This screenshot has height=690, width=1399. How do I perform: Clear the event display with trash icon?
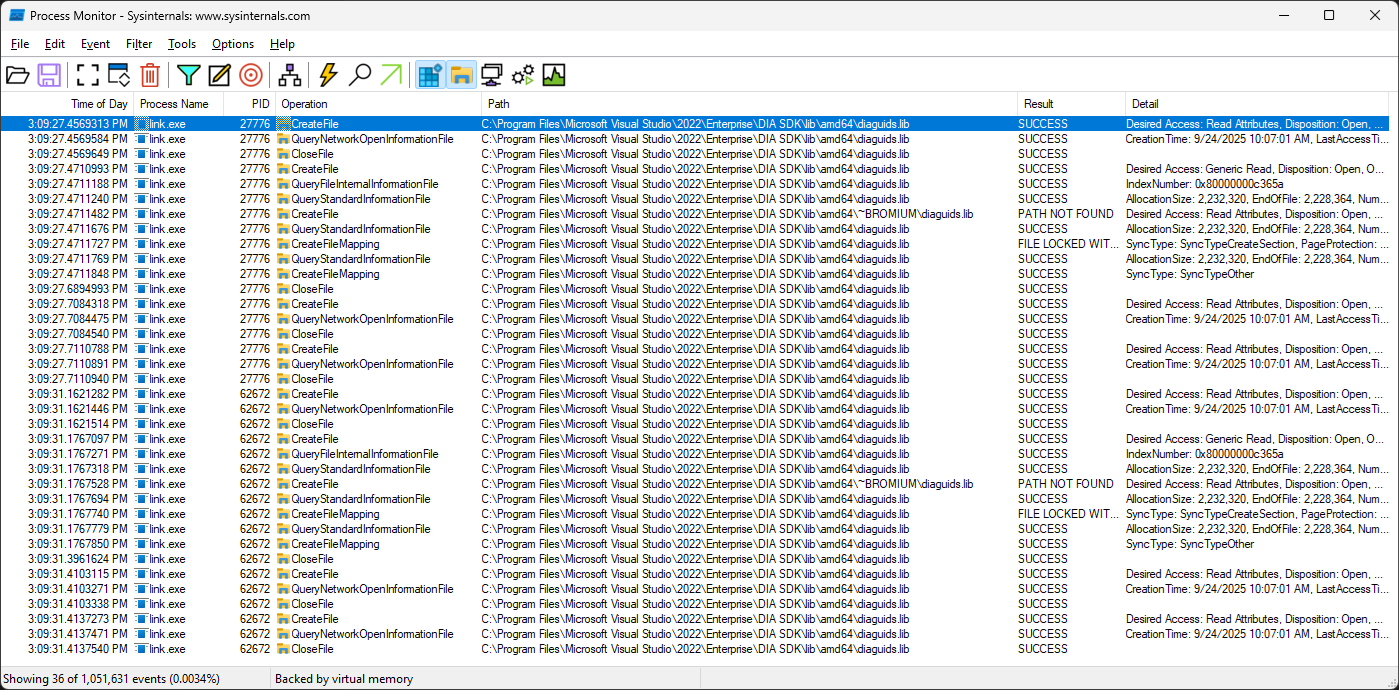click(150, 75)
